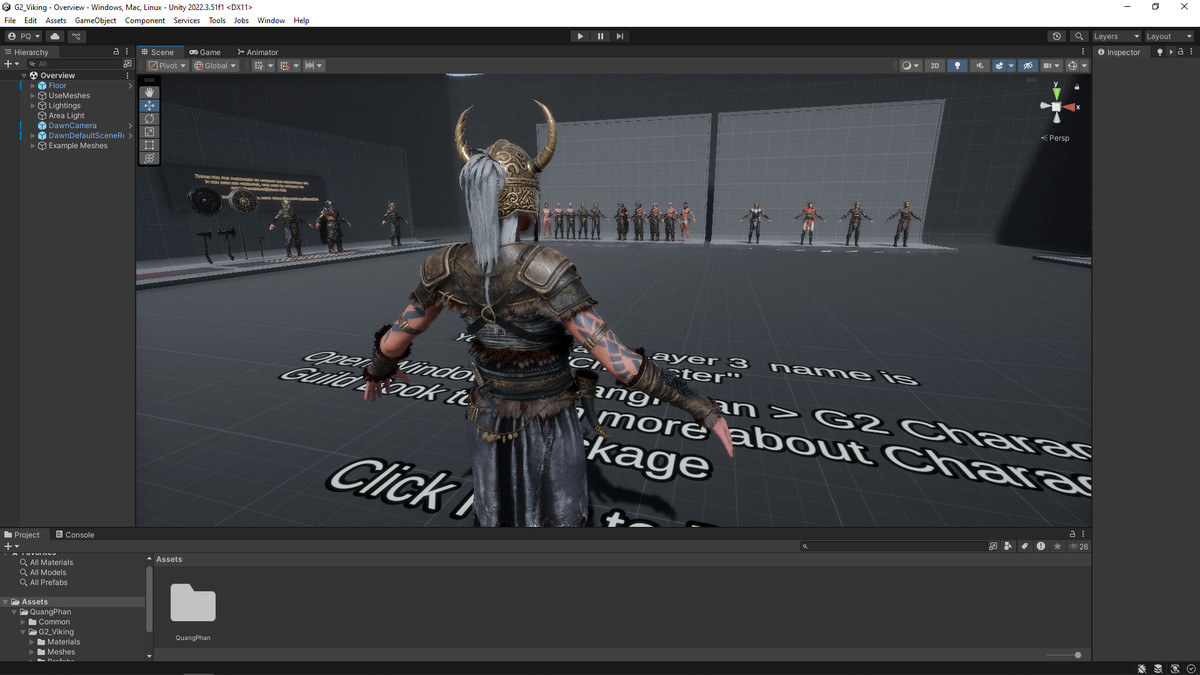The image size is (1200, 675).
Task: Toggle 2D view mode in Scene
Action: (934, 66)
